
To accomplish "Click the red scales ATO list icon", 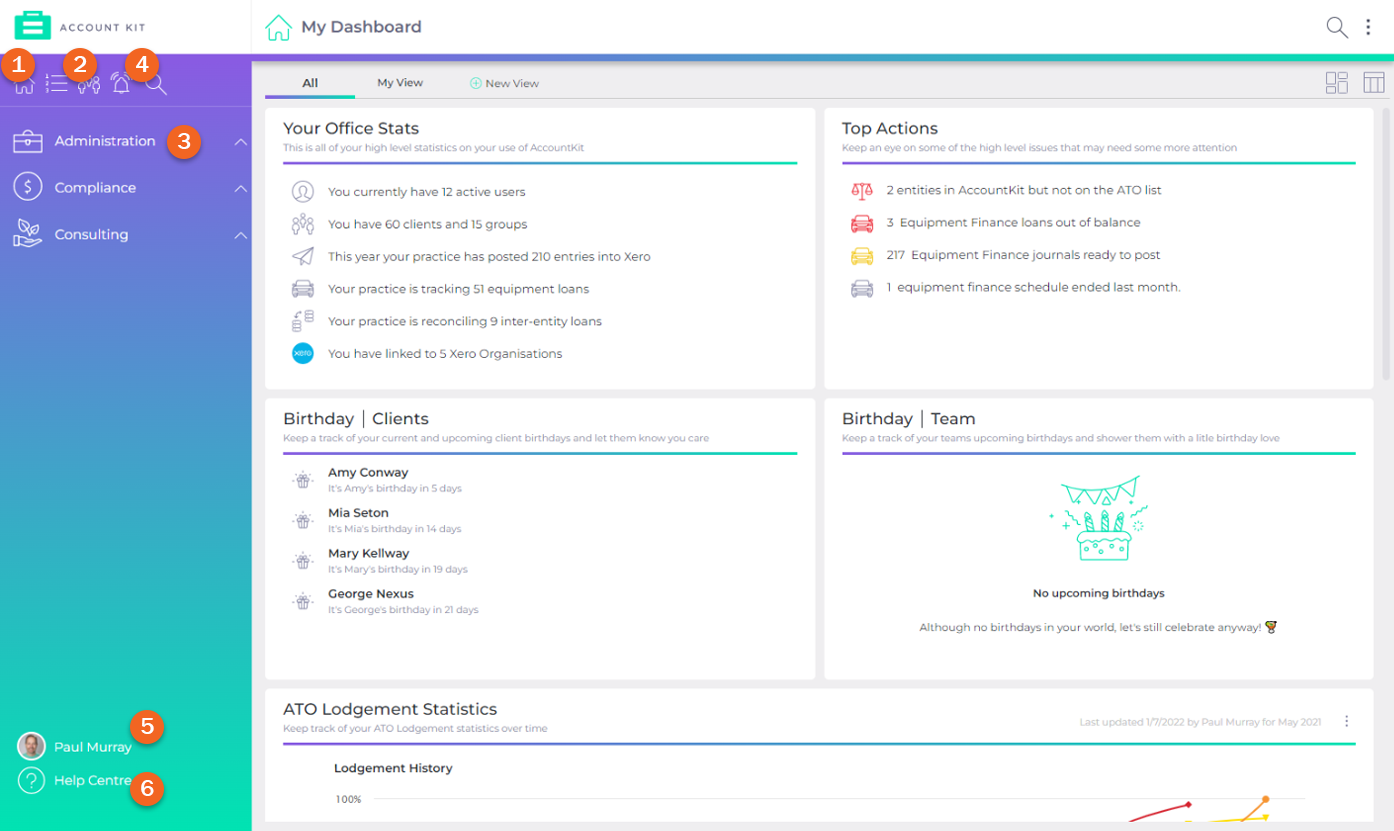I will click(862, 190).
